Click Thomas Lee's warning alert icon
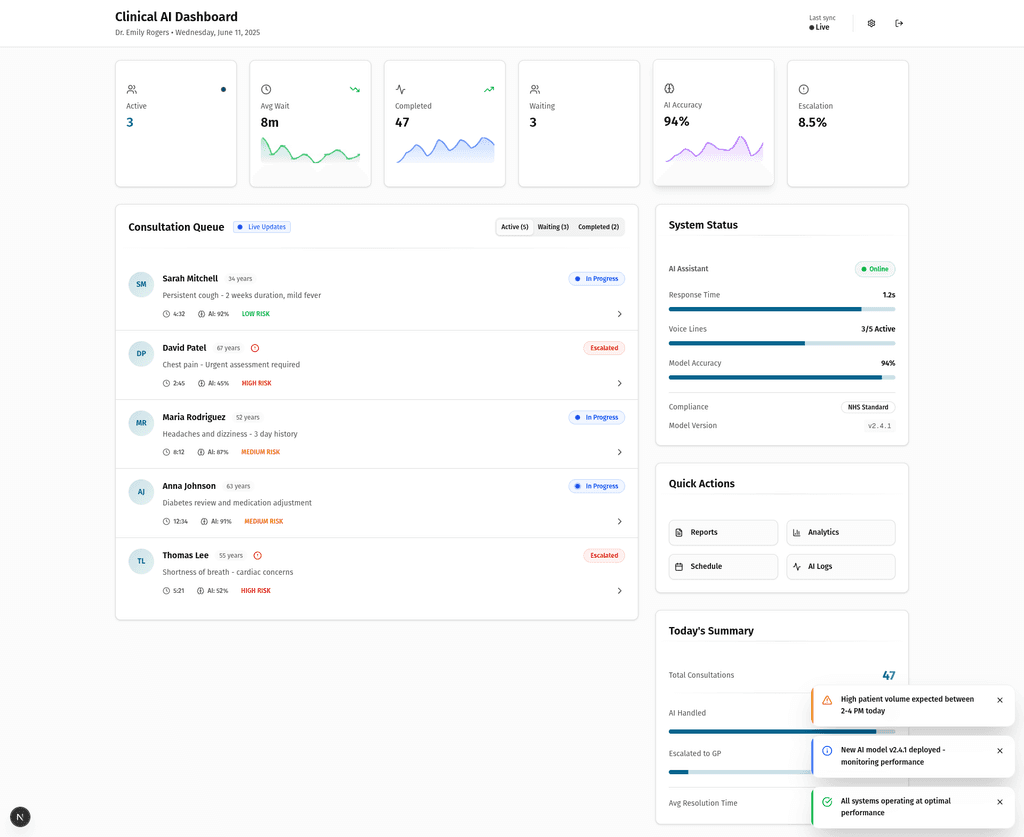Viewport: 1024px width, 837px height. click(257, 555)
